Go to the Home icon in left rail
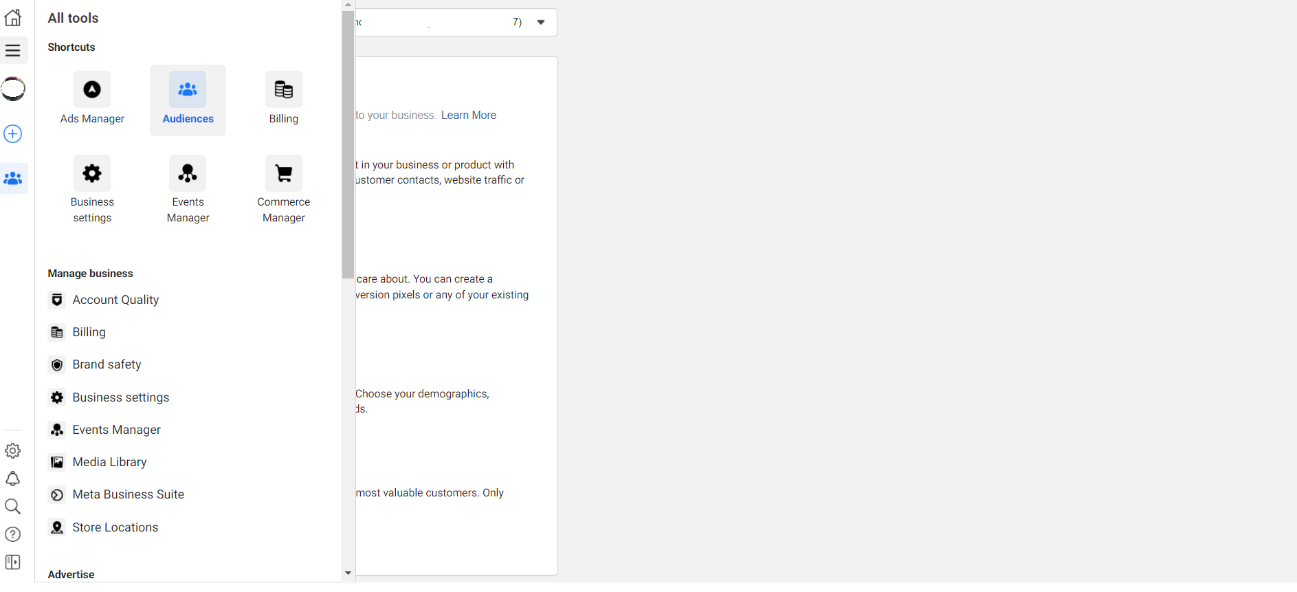Screen dimensions: 1297x592 (x=13, y=18)
